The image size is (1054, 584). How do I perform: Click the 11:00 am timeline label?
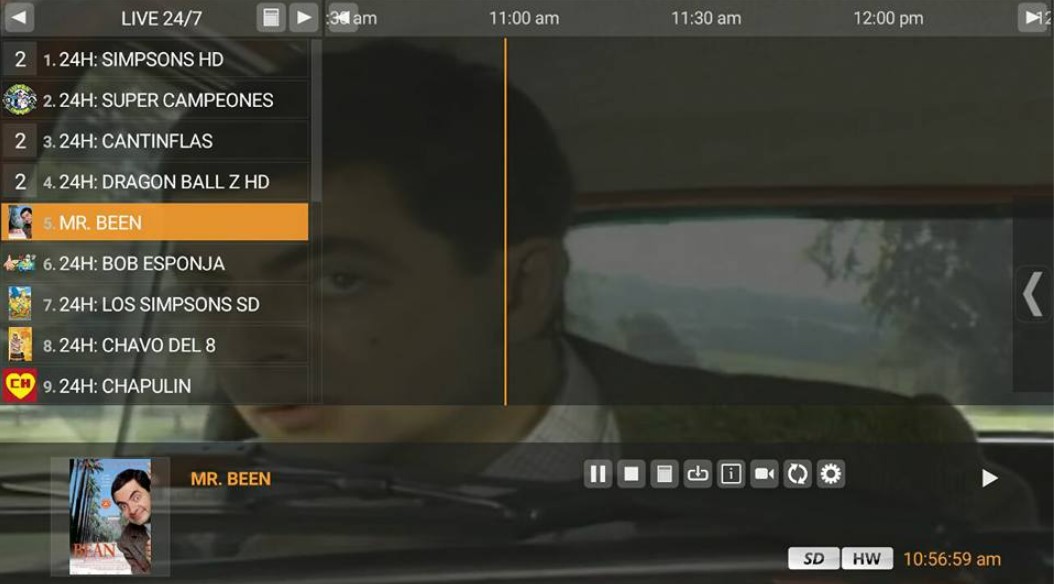coord(524,18)
